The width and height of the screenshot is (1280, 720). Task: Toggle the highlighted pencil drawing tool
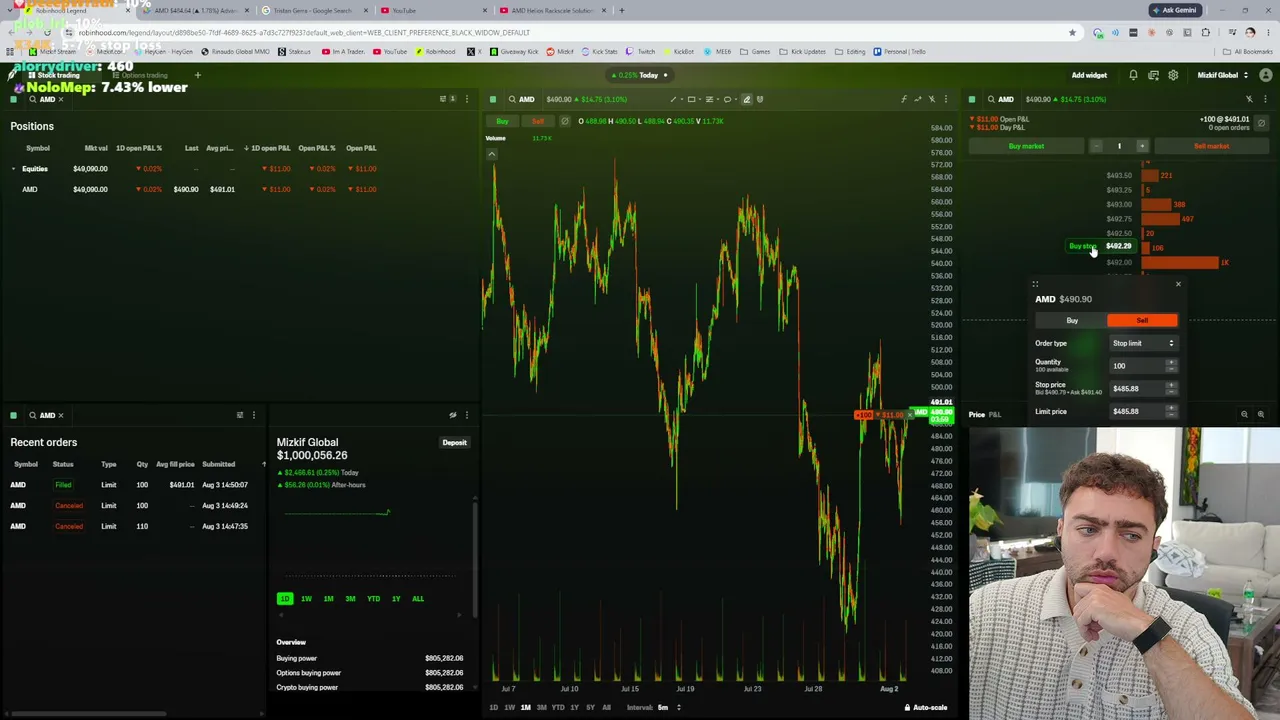[746, 99]
